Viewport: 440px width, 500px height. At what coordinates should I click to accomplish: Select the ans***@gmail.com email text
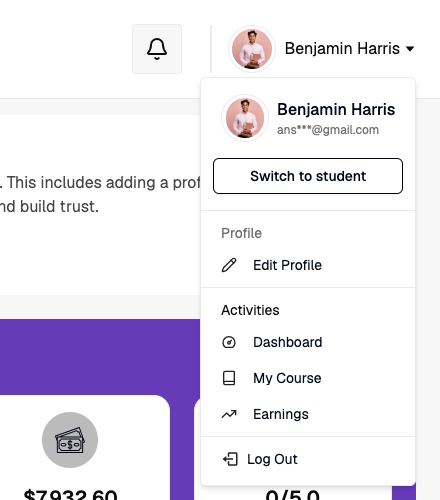tap(328, 130)
